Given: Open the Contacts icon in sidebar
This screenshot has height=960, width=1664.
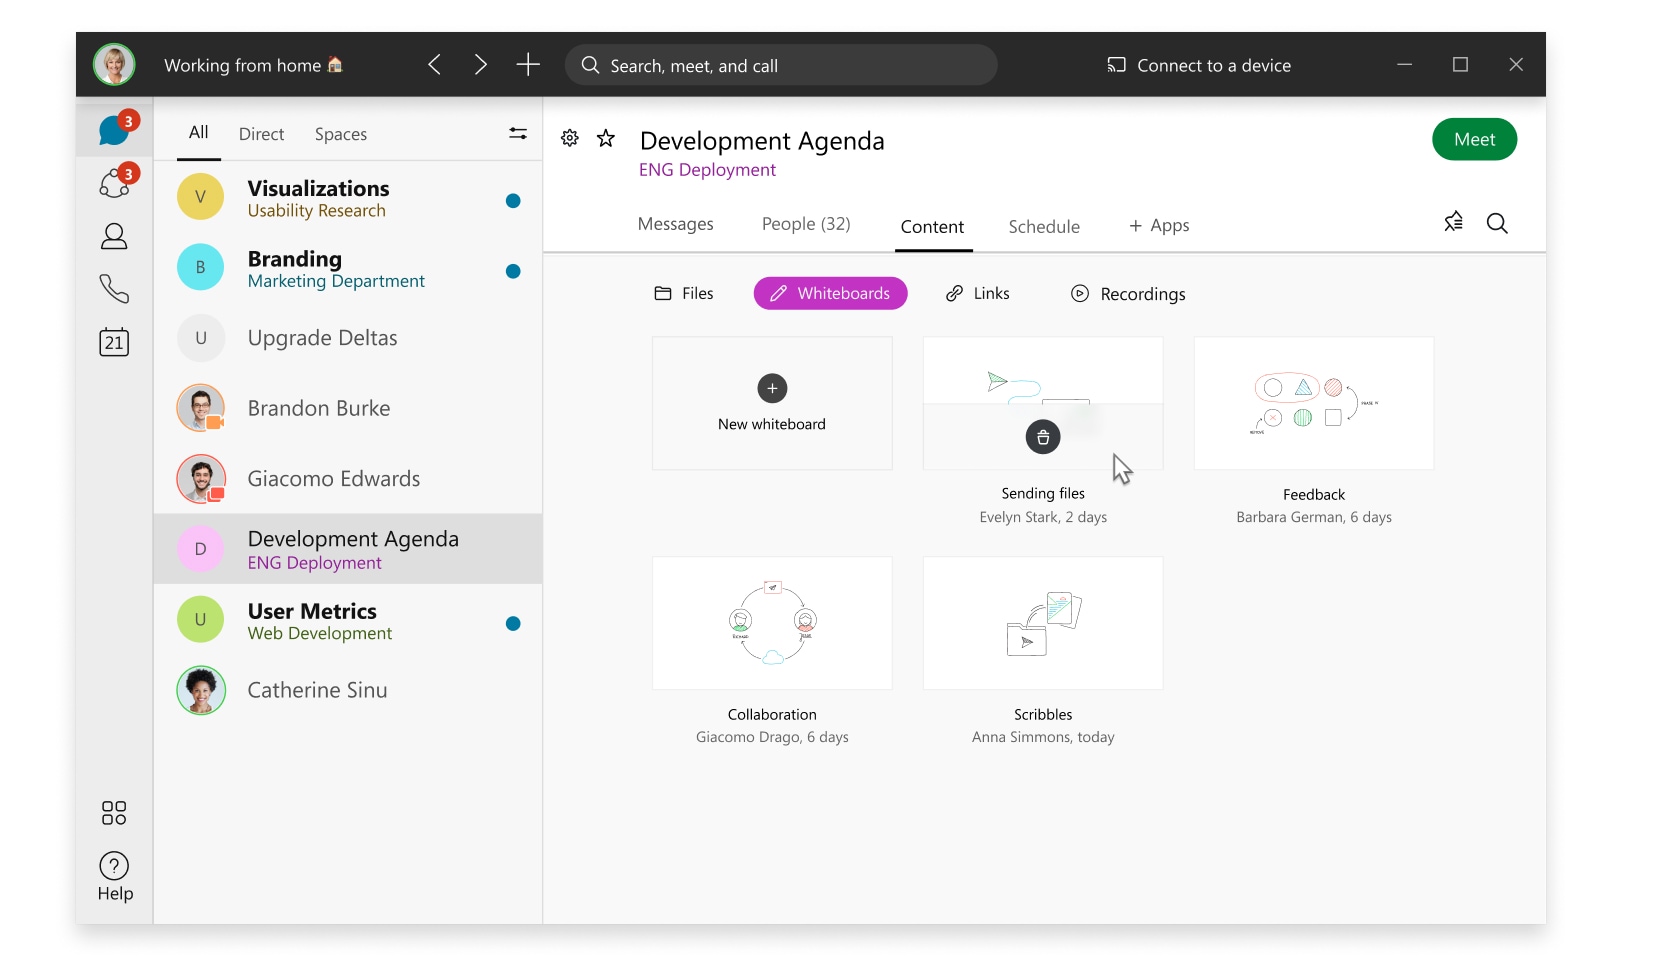Looking at the screenshot, I should (114, 236).
